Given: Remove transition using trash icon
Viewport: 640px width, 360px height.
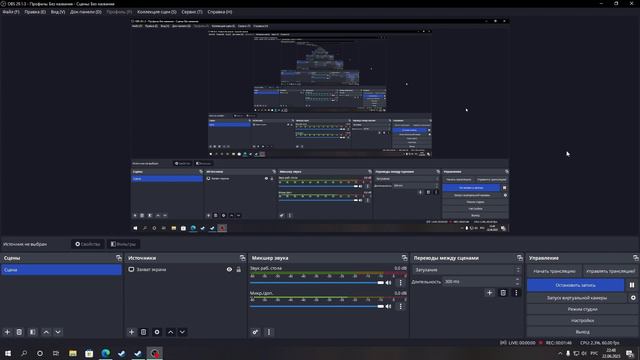Looking at the screenshot, I should pyautogui.click(x=503, y=293).
